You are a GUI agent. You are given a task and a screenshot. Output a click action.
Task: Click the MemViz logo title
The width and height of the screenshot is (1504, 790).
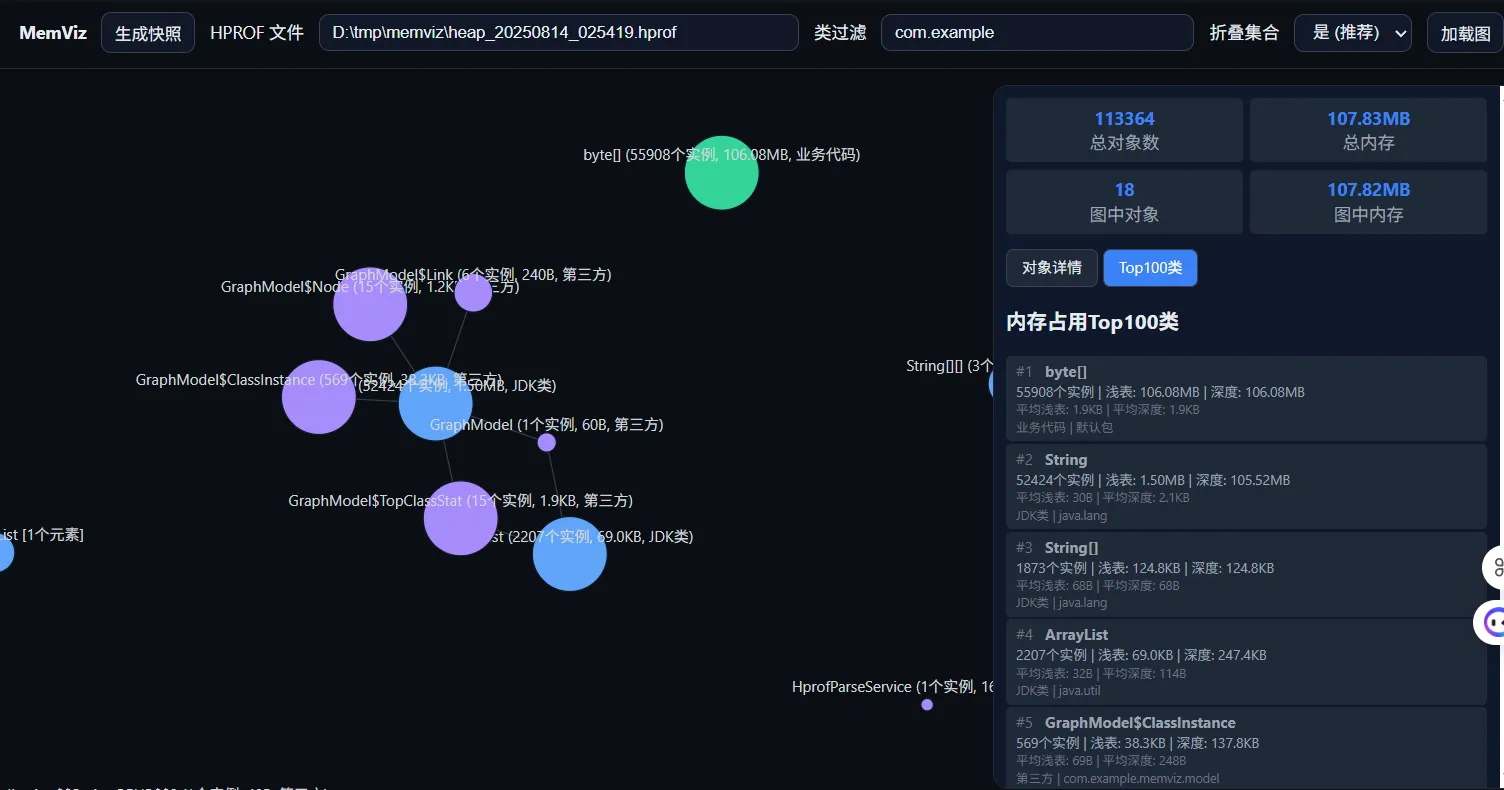(53, 33)
